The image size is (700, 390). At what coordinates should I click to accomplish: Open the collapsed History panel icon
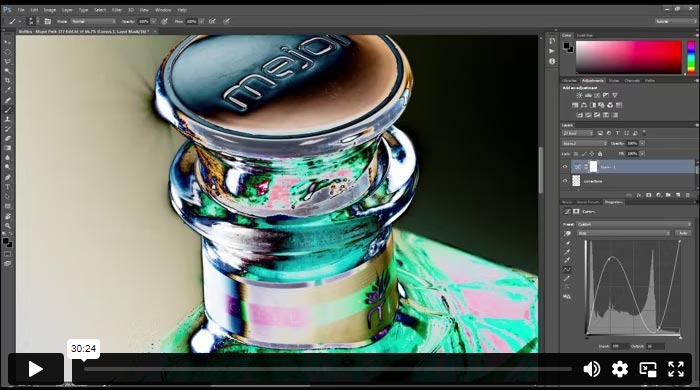552,41
